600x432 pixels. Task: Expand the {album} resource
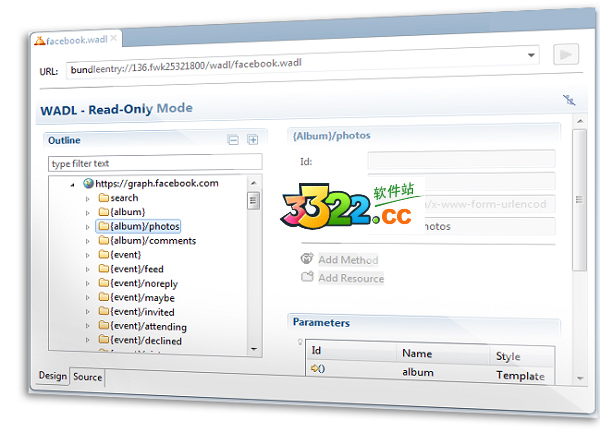(88, 213)
